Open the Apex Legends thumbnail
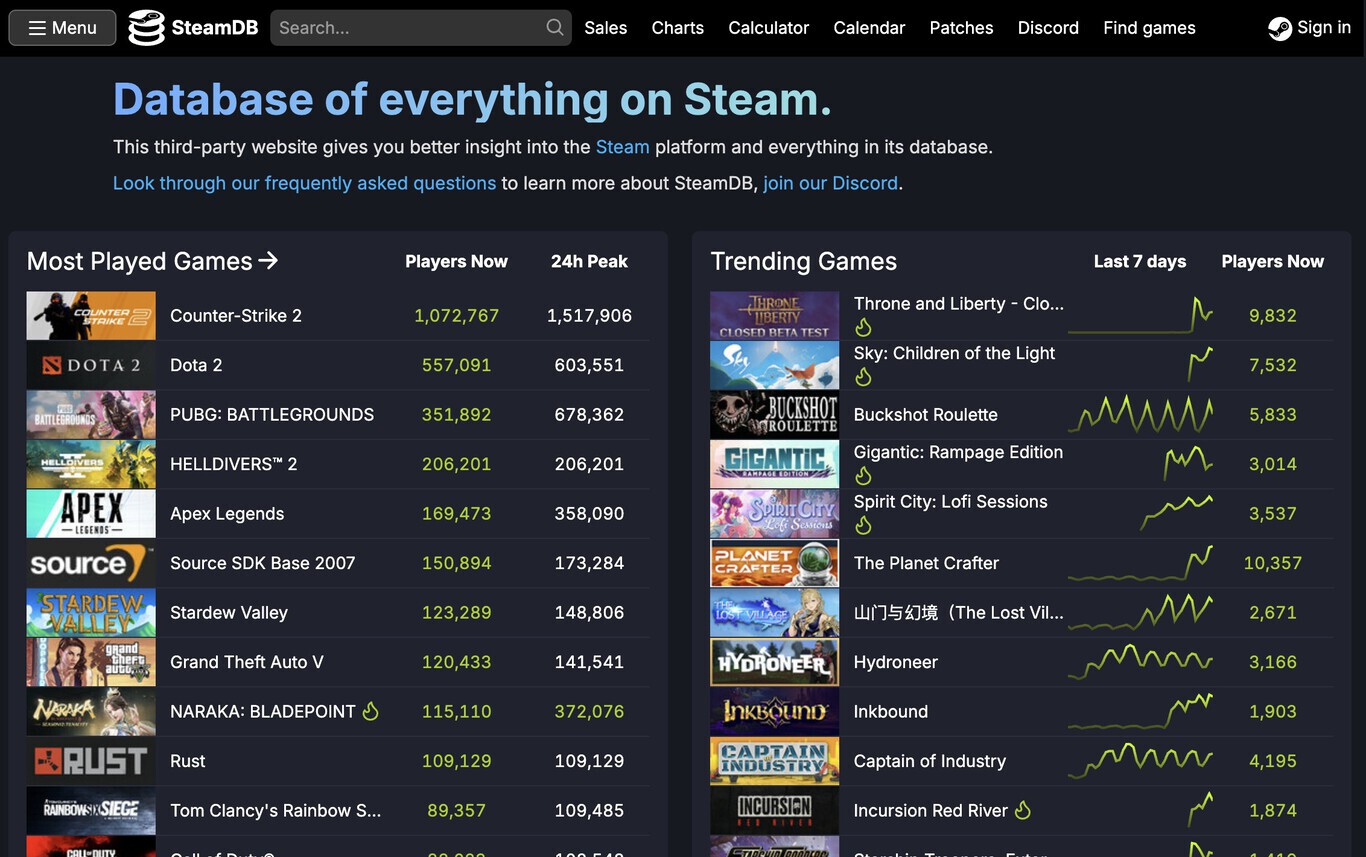The image size is (1366, 857). coord(91,514)
